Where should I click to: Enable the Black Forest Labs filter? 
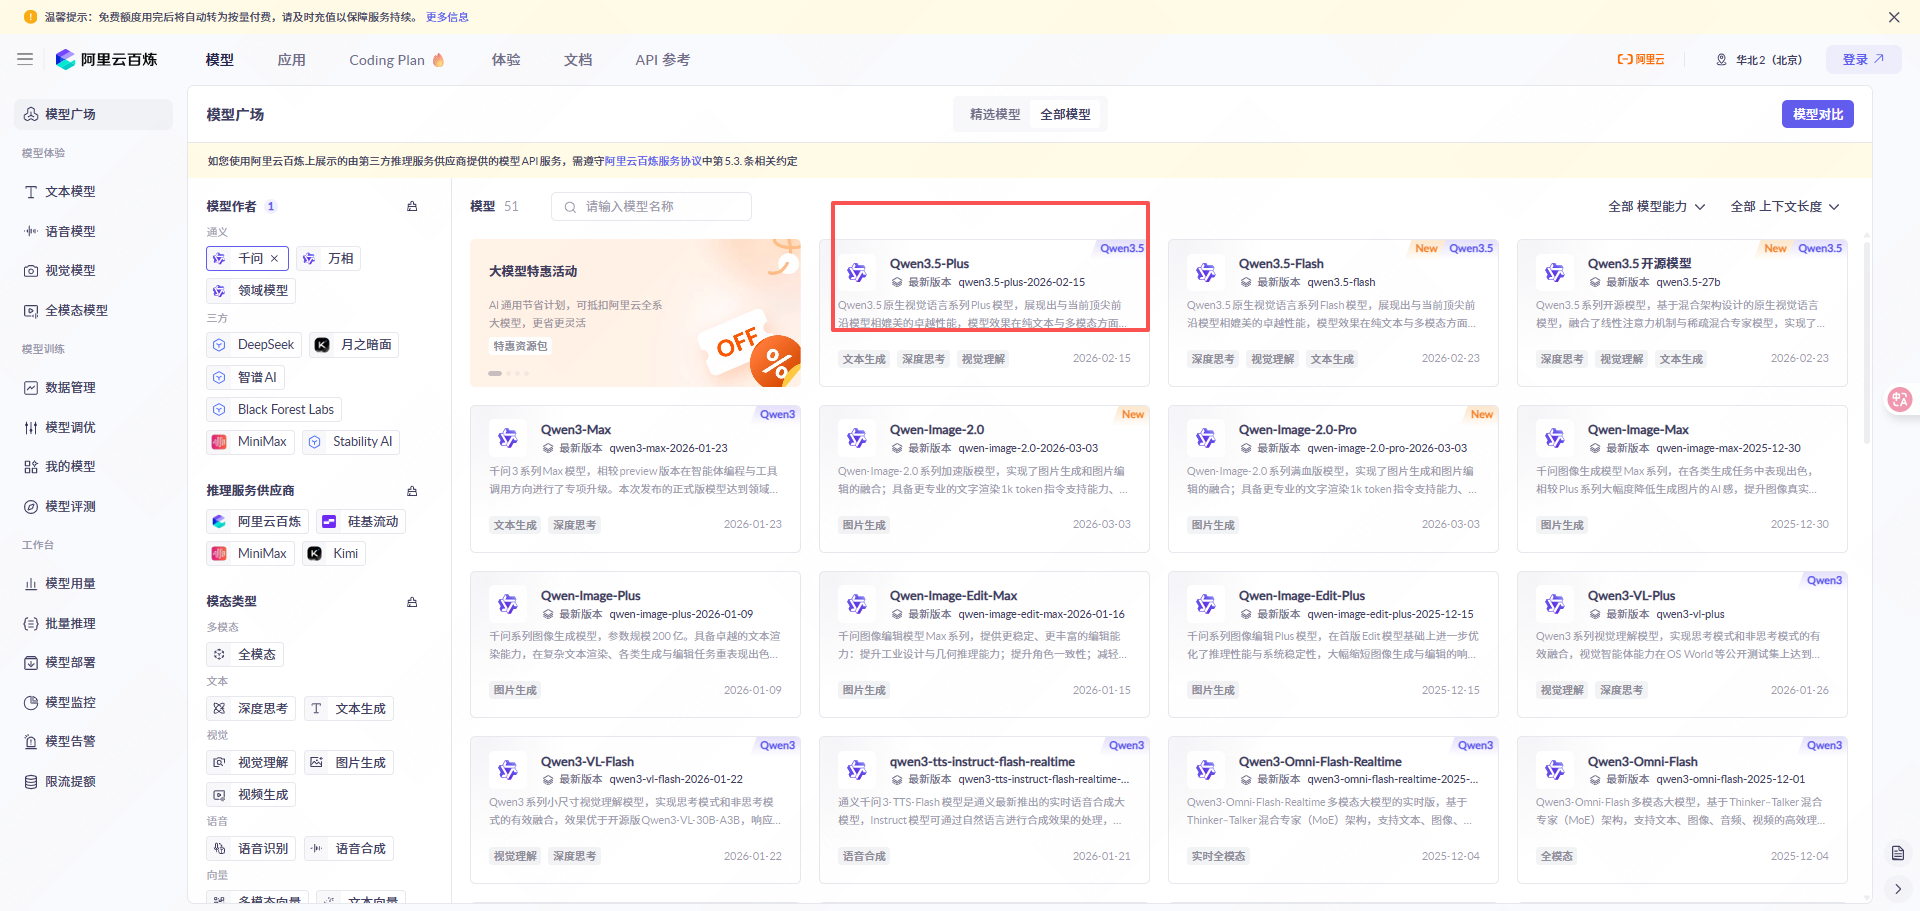(274, 409)
